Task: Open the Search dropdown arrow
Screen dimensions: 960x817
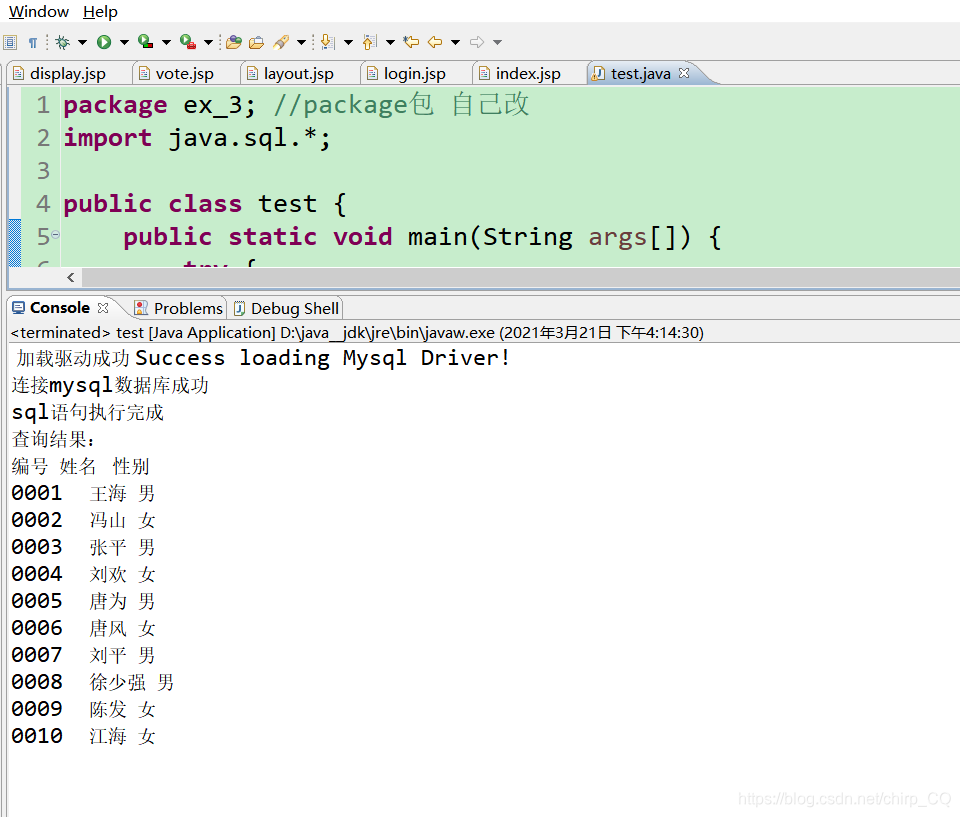Action: 301,42
